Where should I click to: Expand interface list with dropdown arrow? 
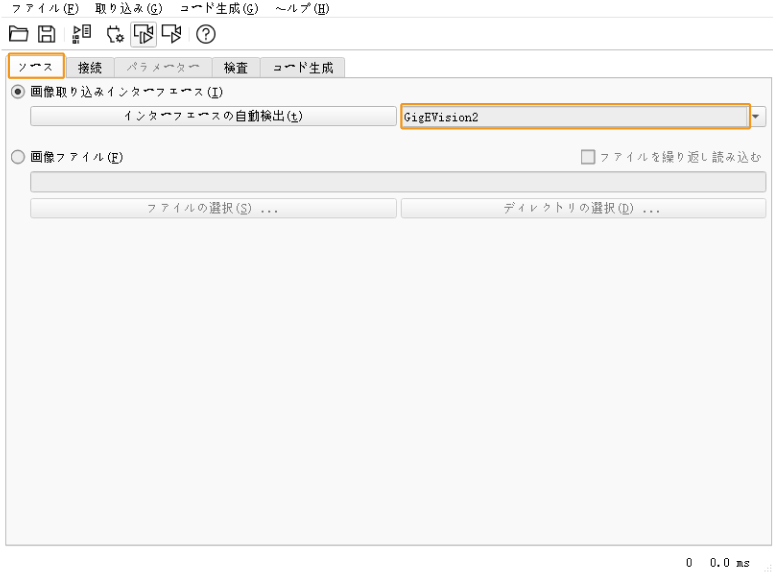tap(757, 117)
